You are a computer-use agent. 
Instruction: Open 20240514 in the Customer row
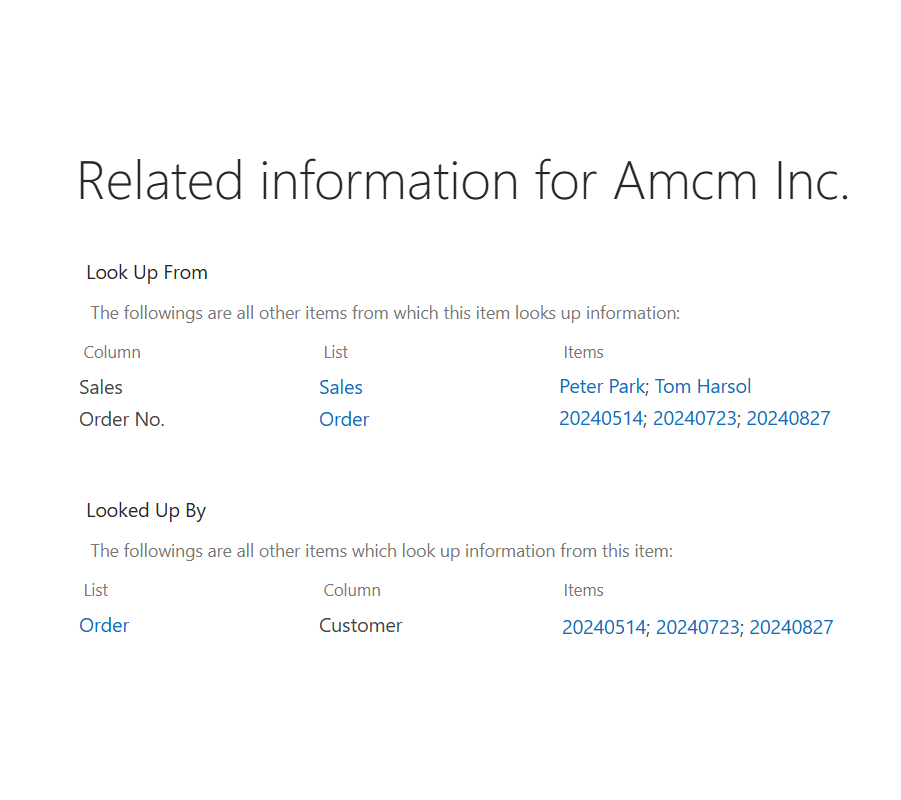603,628
